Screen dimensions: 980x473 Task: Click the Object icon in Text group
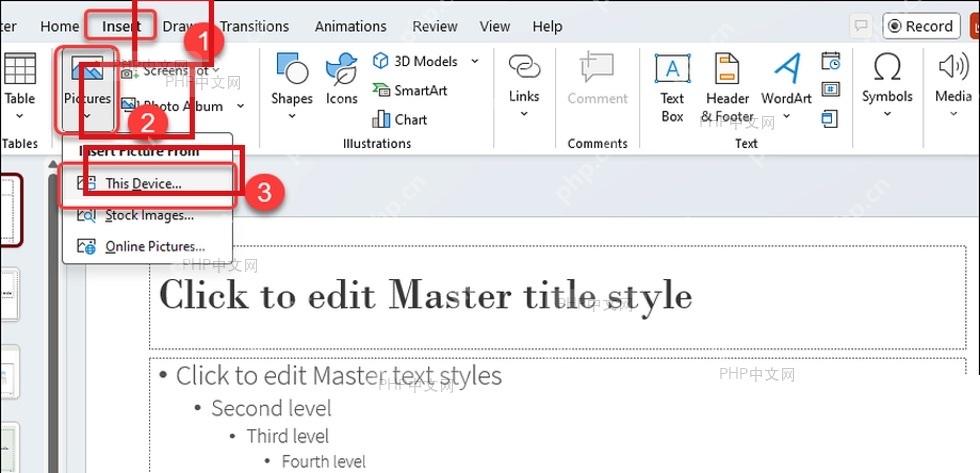(829, 118)
